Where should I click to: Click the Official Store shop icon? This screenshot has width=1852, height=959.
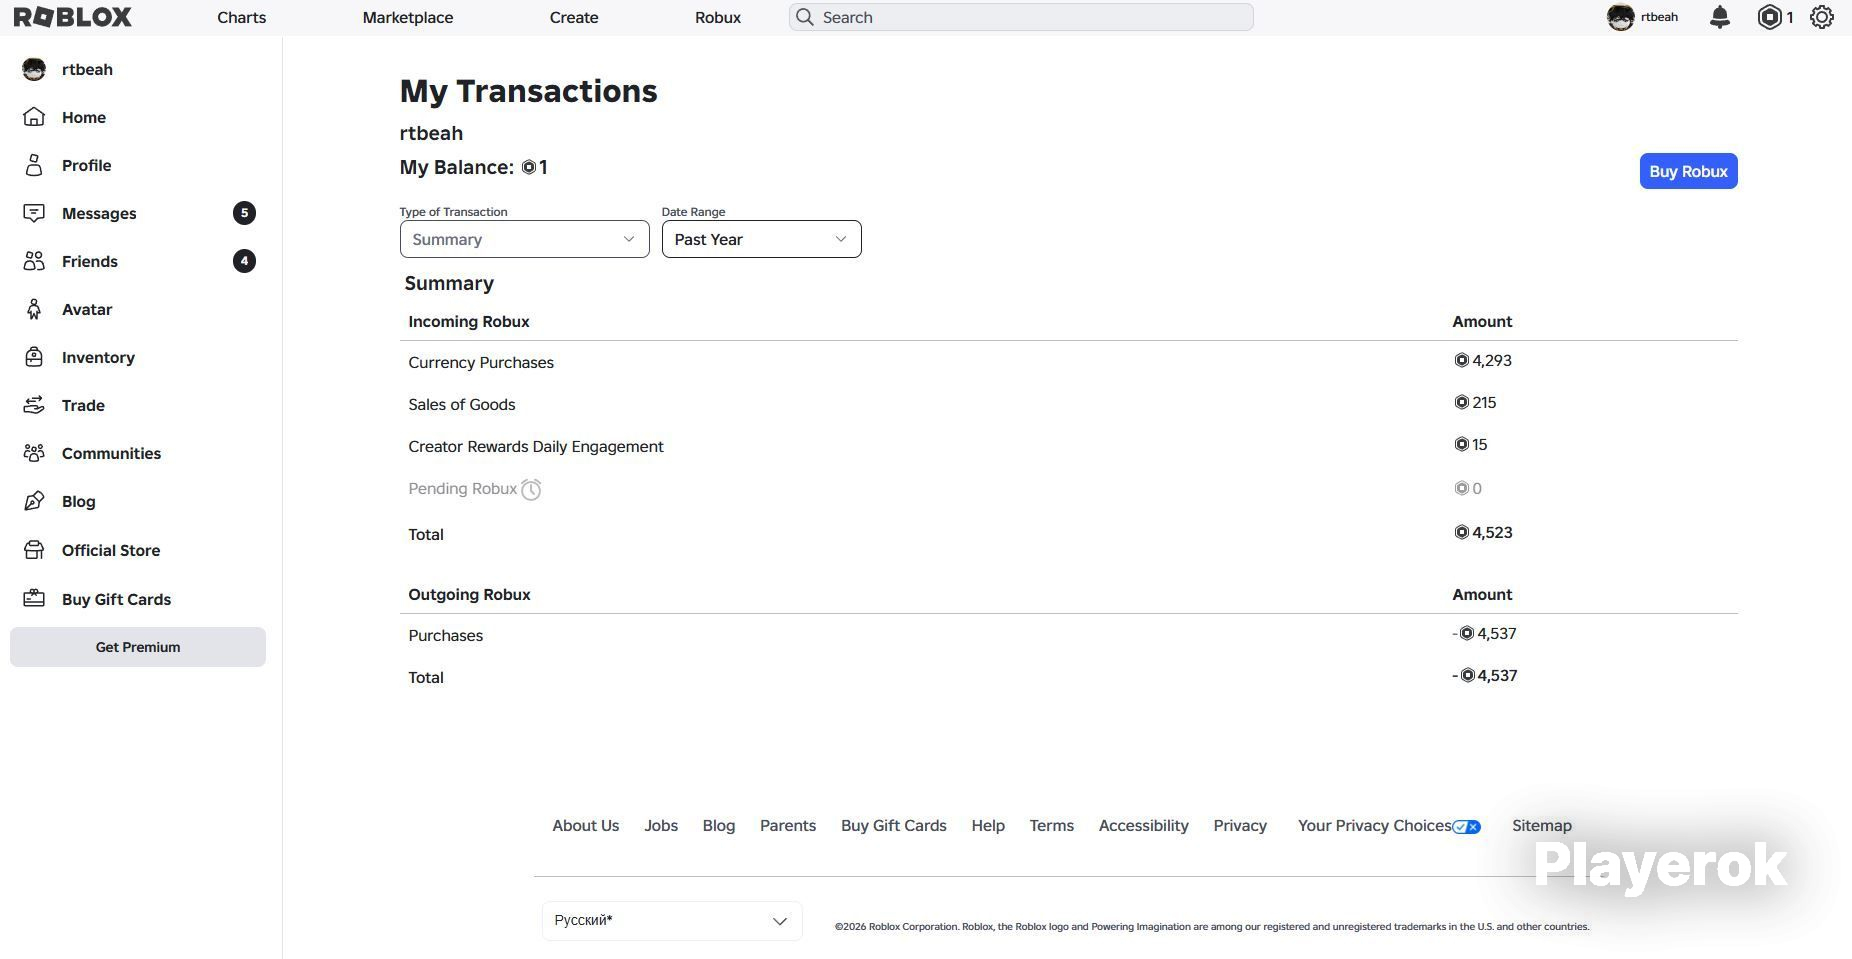(x=34, y=550)
